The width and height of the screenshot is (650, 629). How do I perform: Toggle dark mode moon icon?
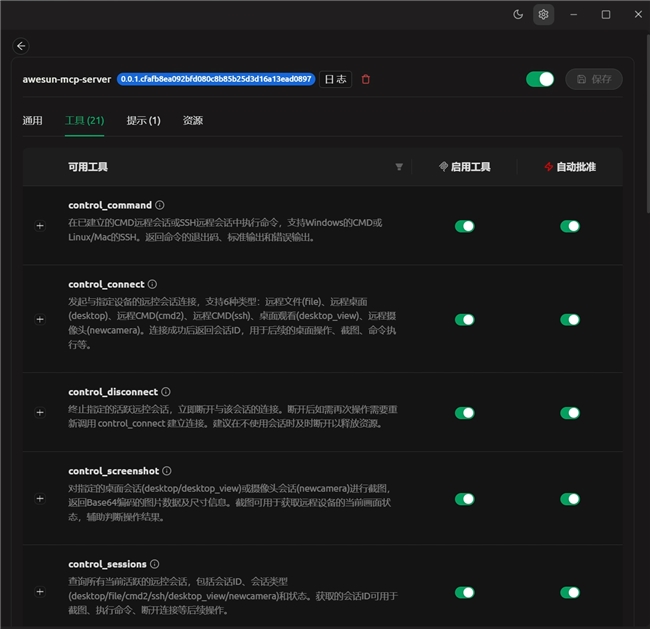point(518,14)
